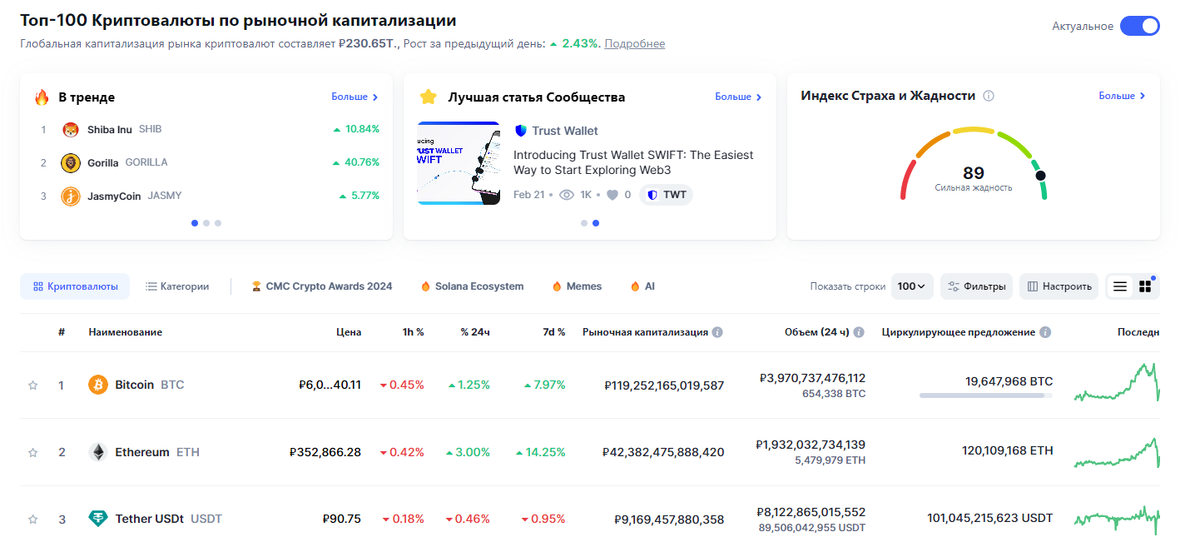
Task: Open the Bitcoin BTC name link
Action: tap(150, 385)
